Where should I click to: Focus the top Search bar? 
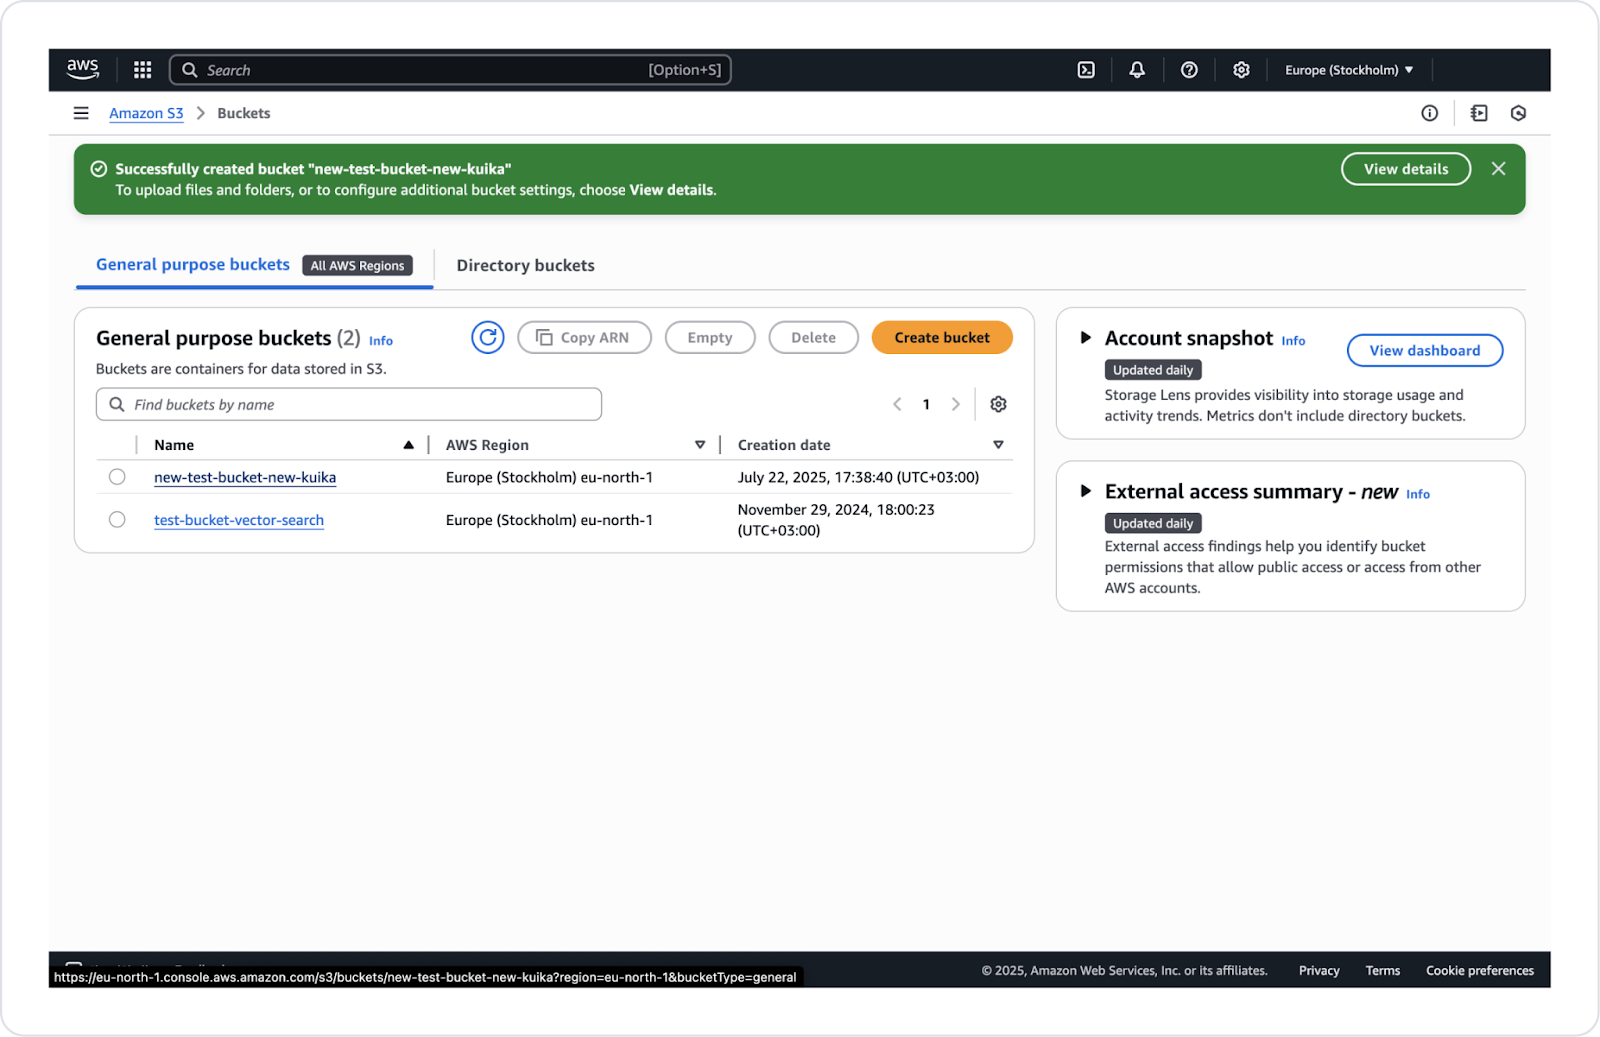click(x=450, y=70)
